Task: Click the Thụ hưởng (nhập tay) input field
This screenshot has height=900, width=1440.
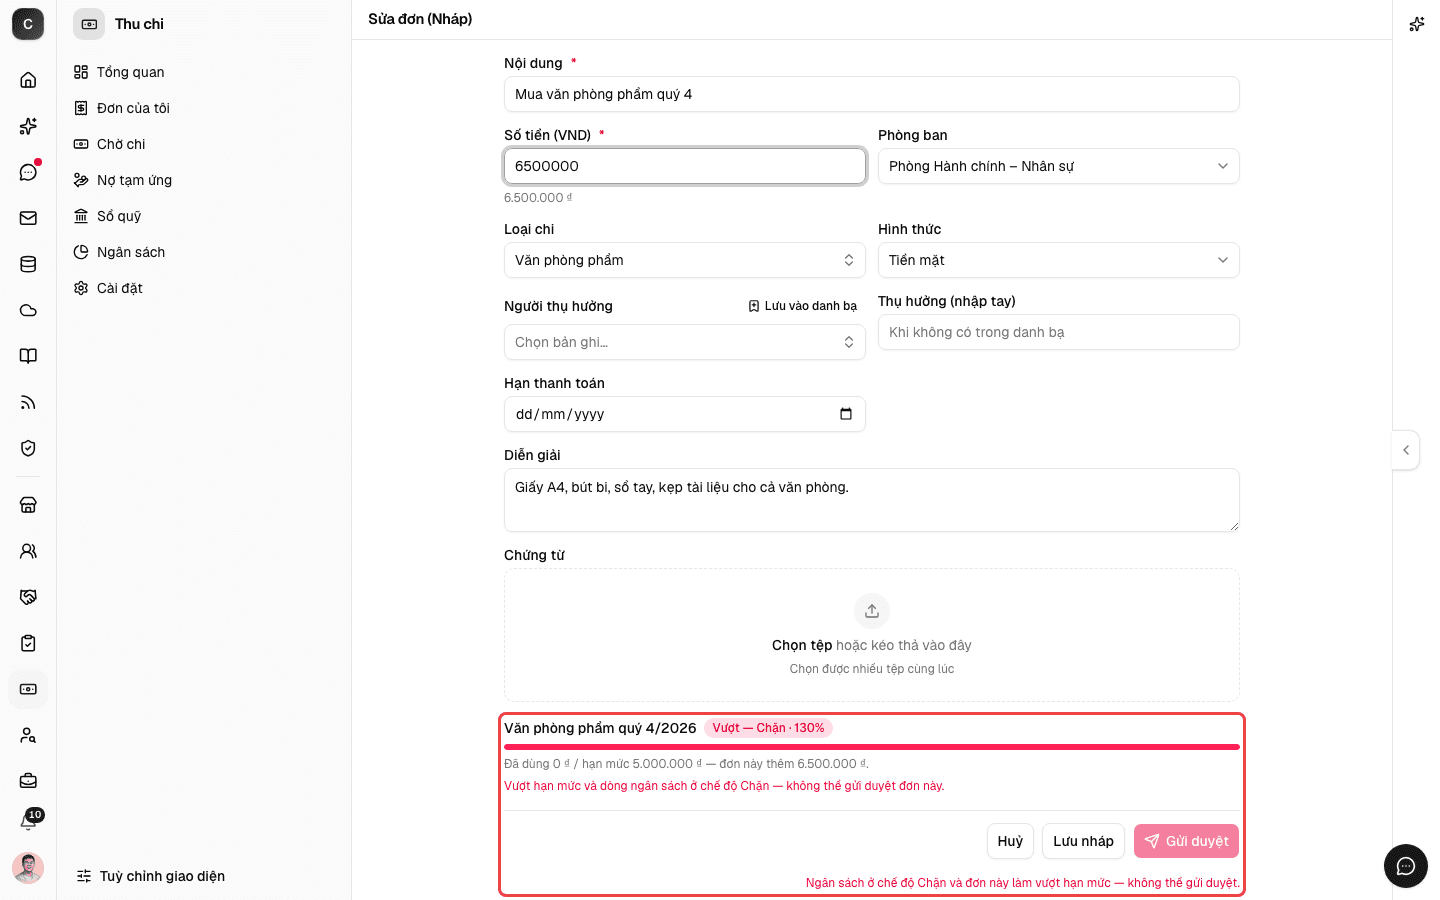Action: tap(1059, 332)
